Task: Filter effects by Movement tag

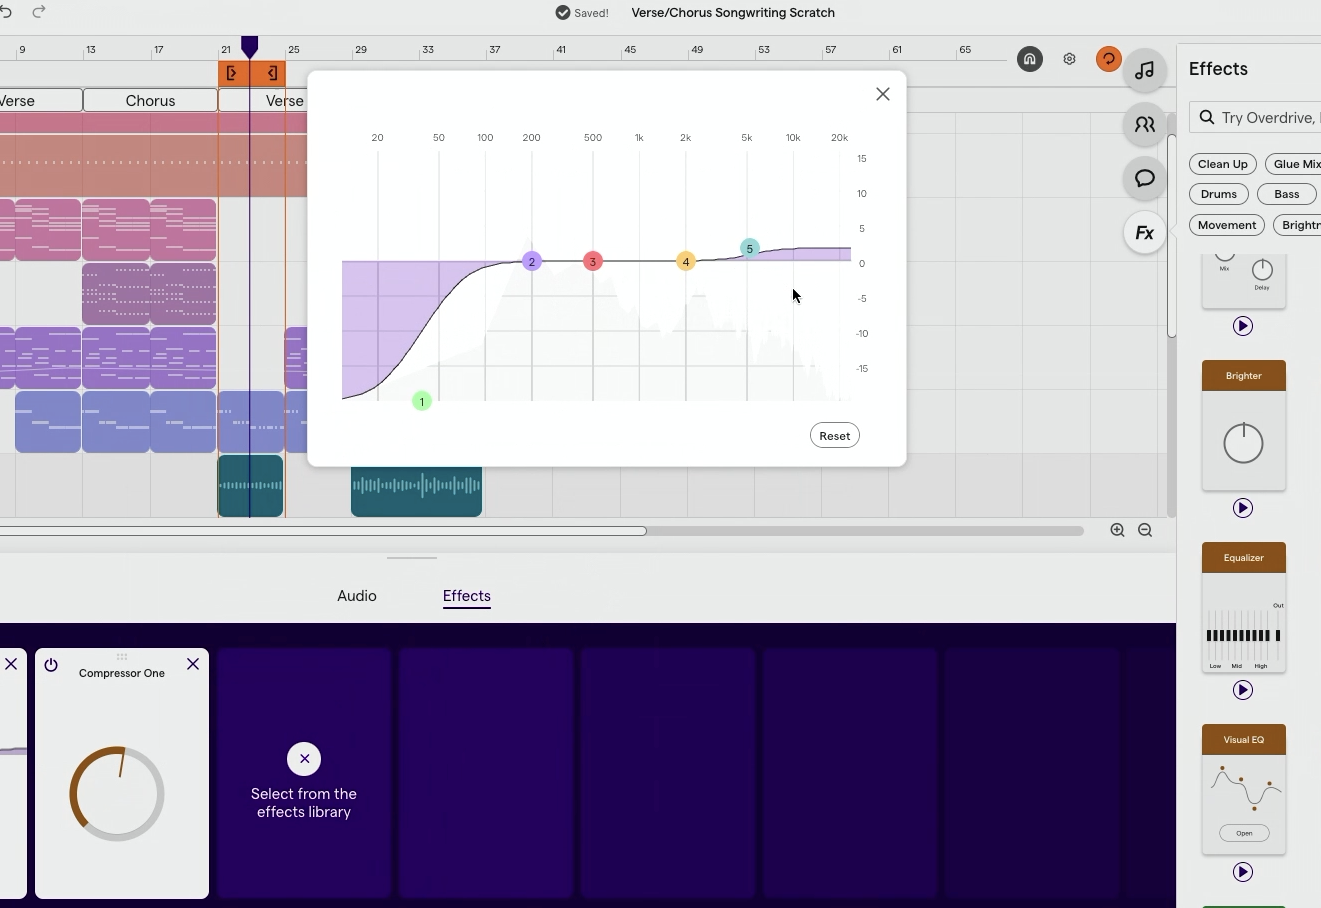Action: (x=1227, y=225)
